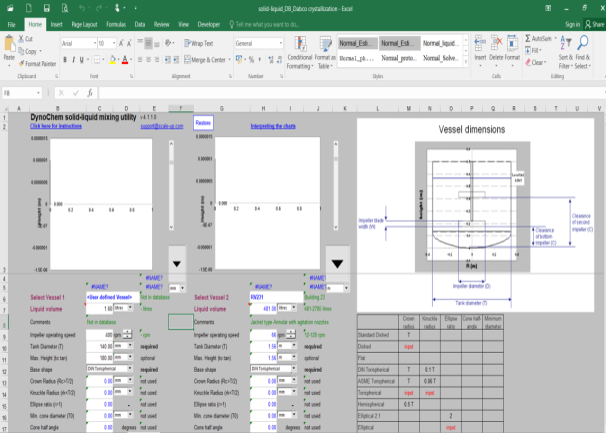Screen dimensions: 606x433
Task: Toggle Italic formatting
Action: coord(73,60)
